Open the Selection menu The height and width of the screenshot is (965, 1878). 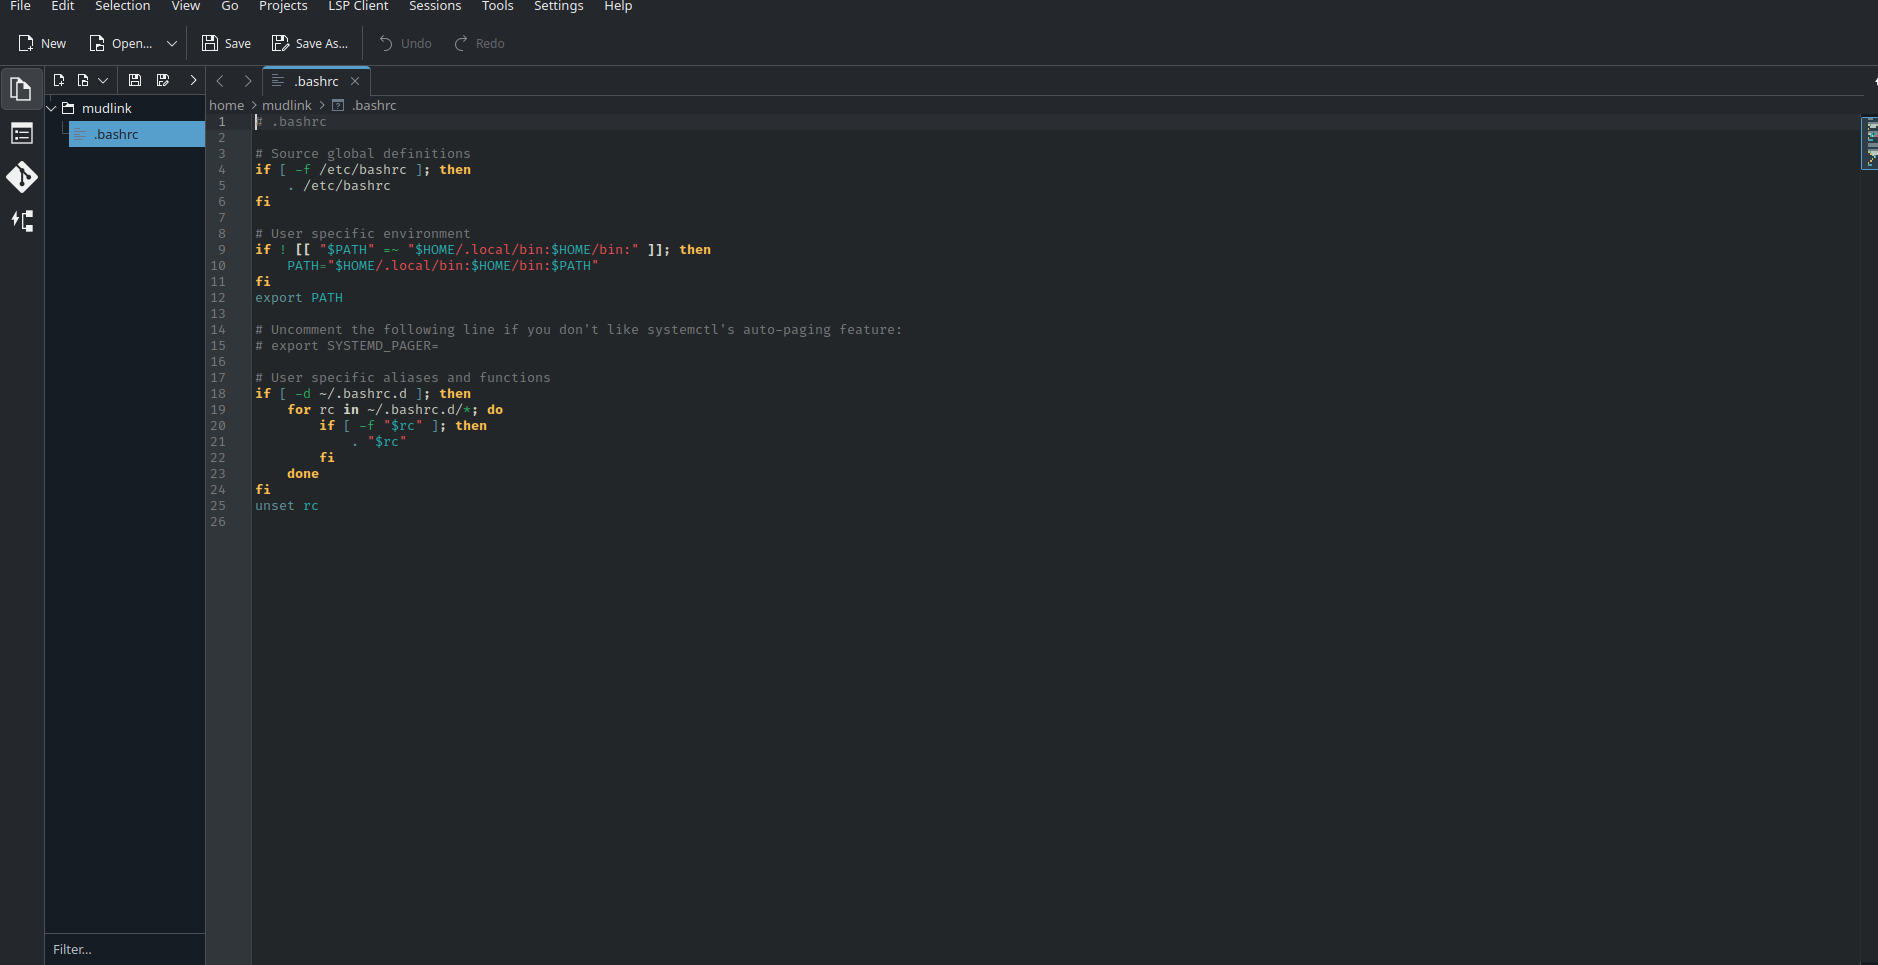[123, 6]
